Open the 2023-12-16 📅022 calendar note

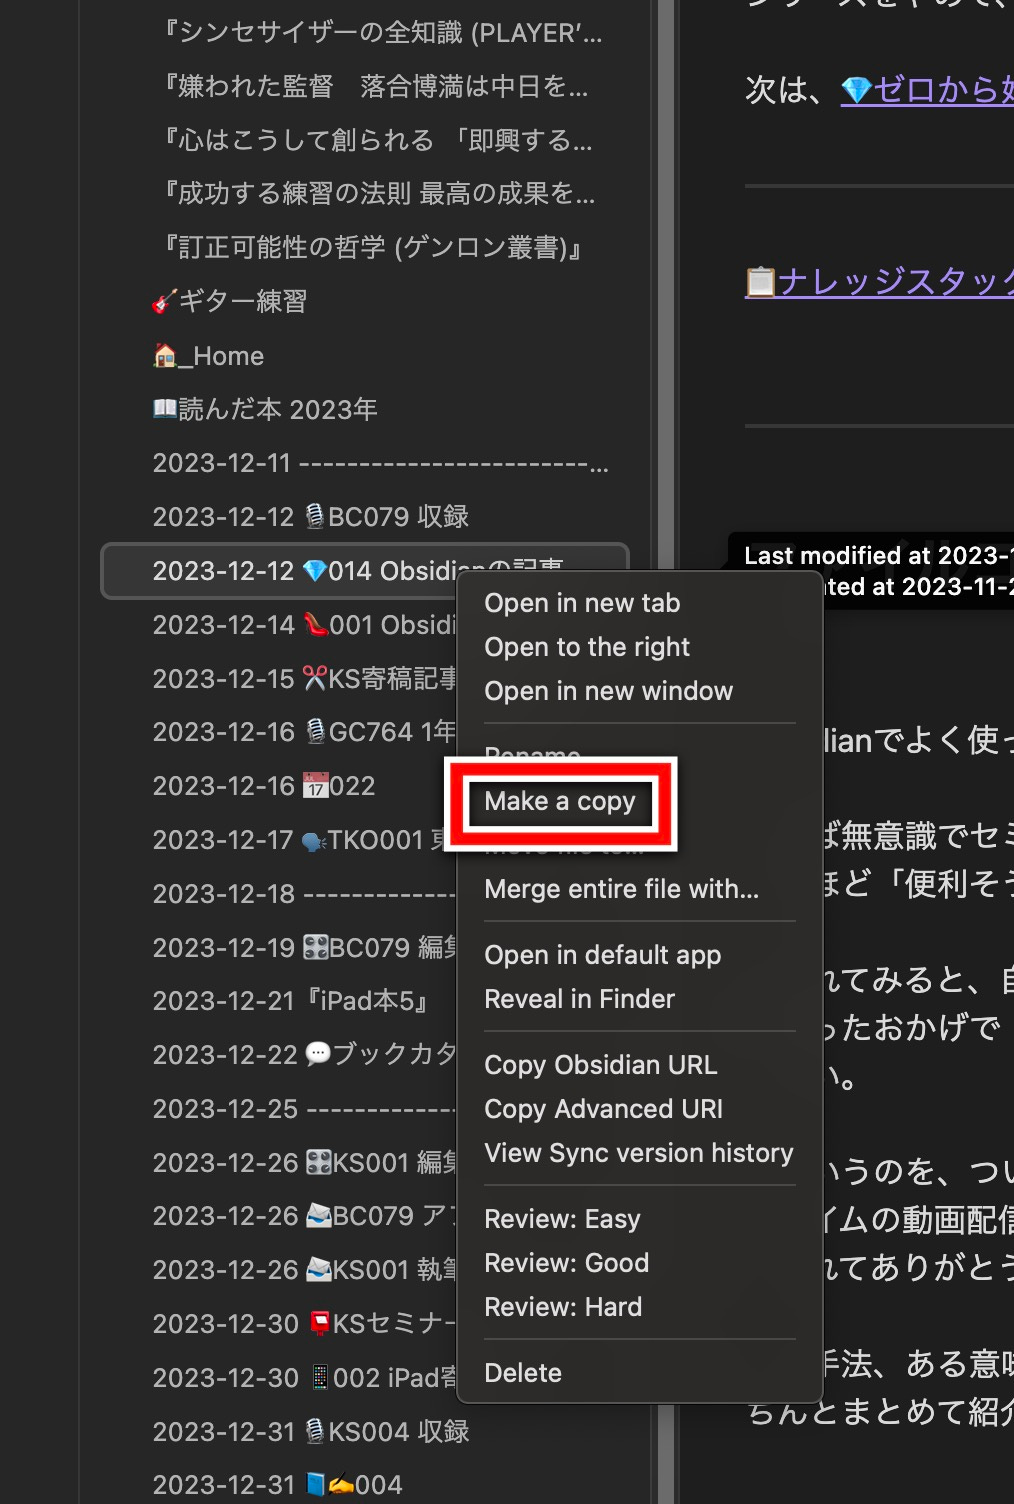[x=265, y=786]
